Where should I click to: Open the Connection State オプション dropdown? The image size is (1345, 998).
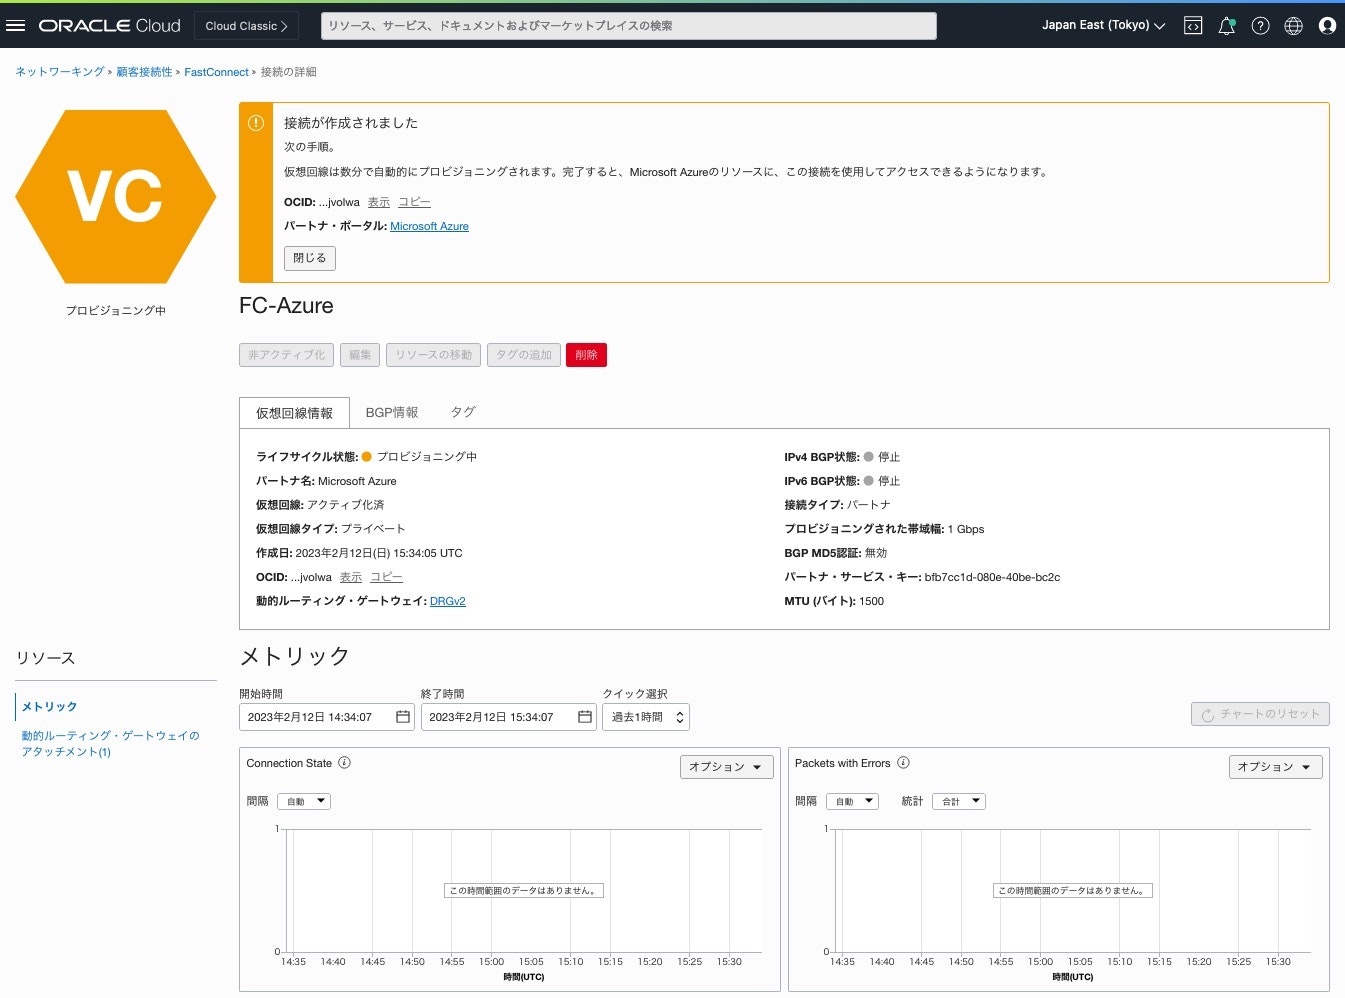pos(727,767)
